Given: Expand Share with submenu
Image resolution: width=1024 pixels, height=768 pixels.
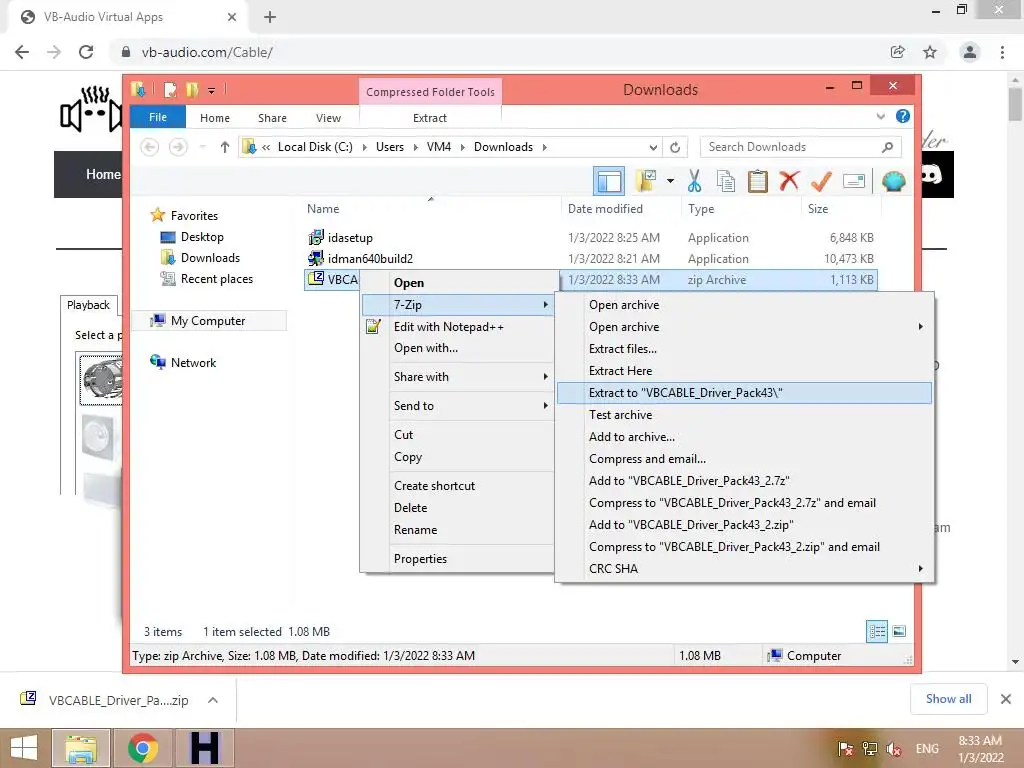Looking at the screenshot, I should 457,377.
